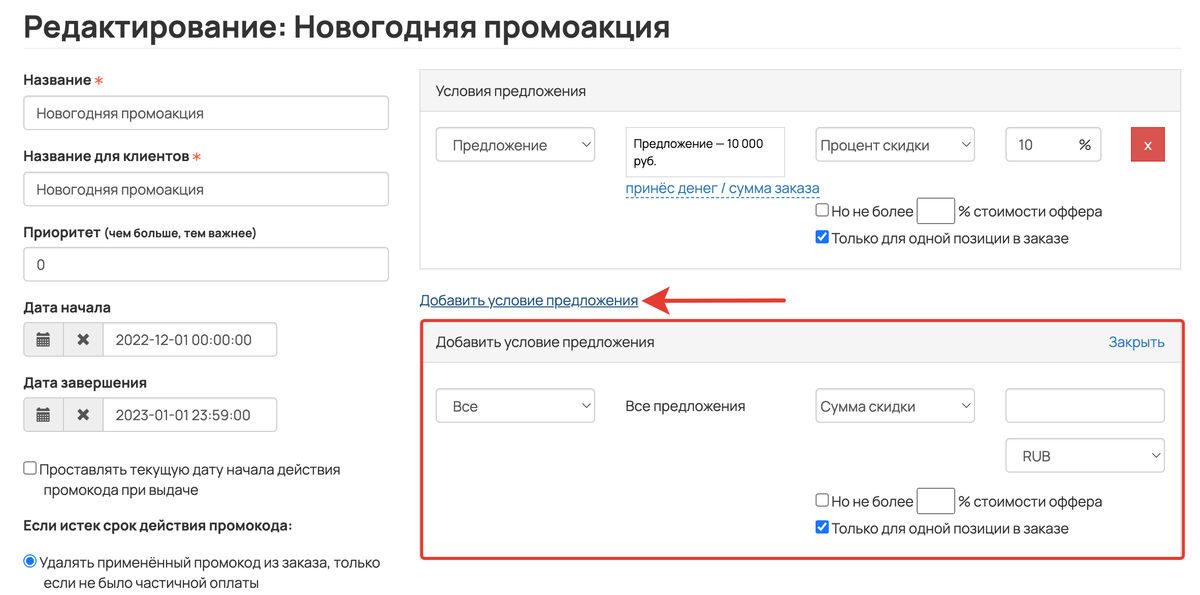
Task: Open the 'Процент скидки' dropdown
Action: (895, 145)
